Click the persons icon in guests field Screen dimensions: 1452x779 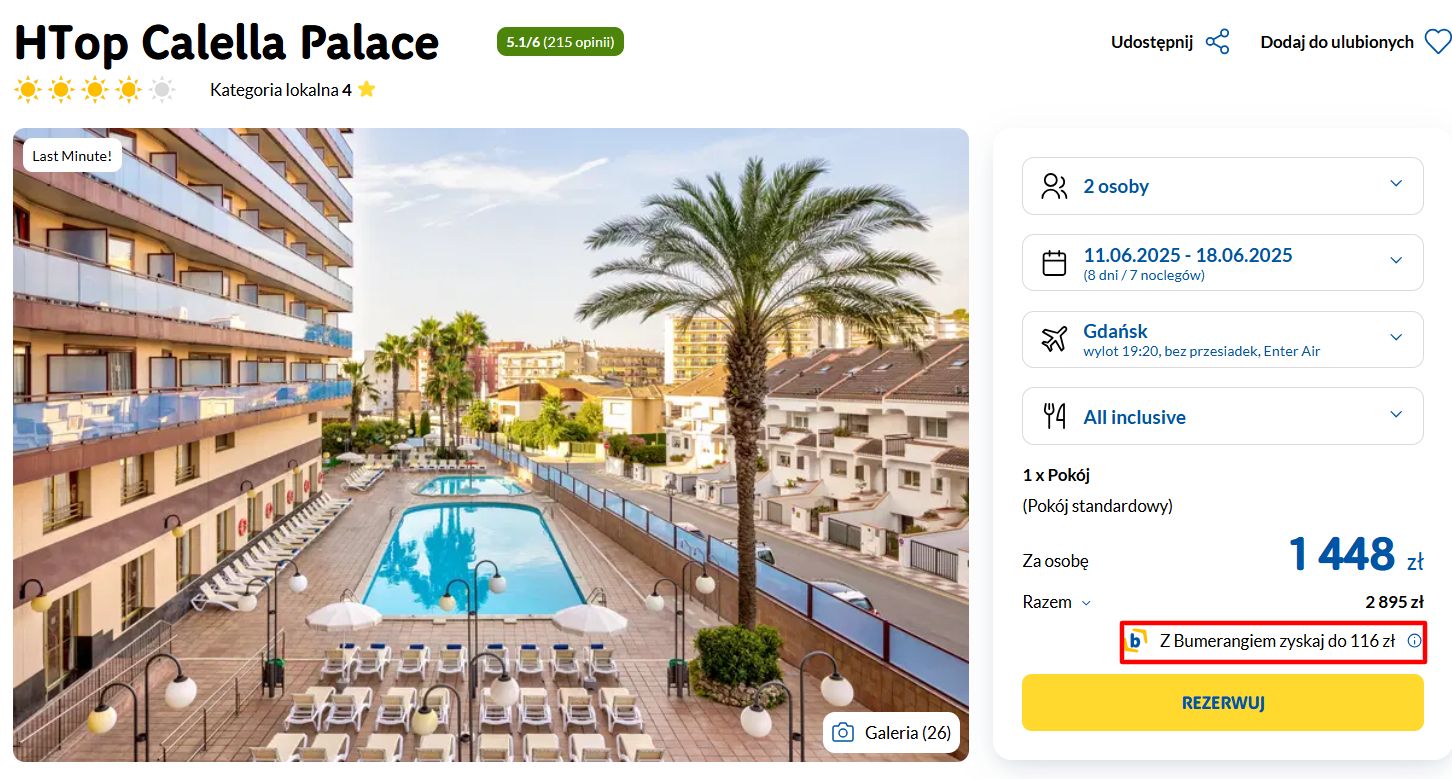(1054, 186)
